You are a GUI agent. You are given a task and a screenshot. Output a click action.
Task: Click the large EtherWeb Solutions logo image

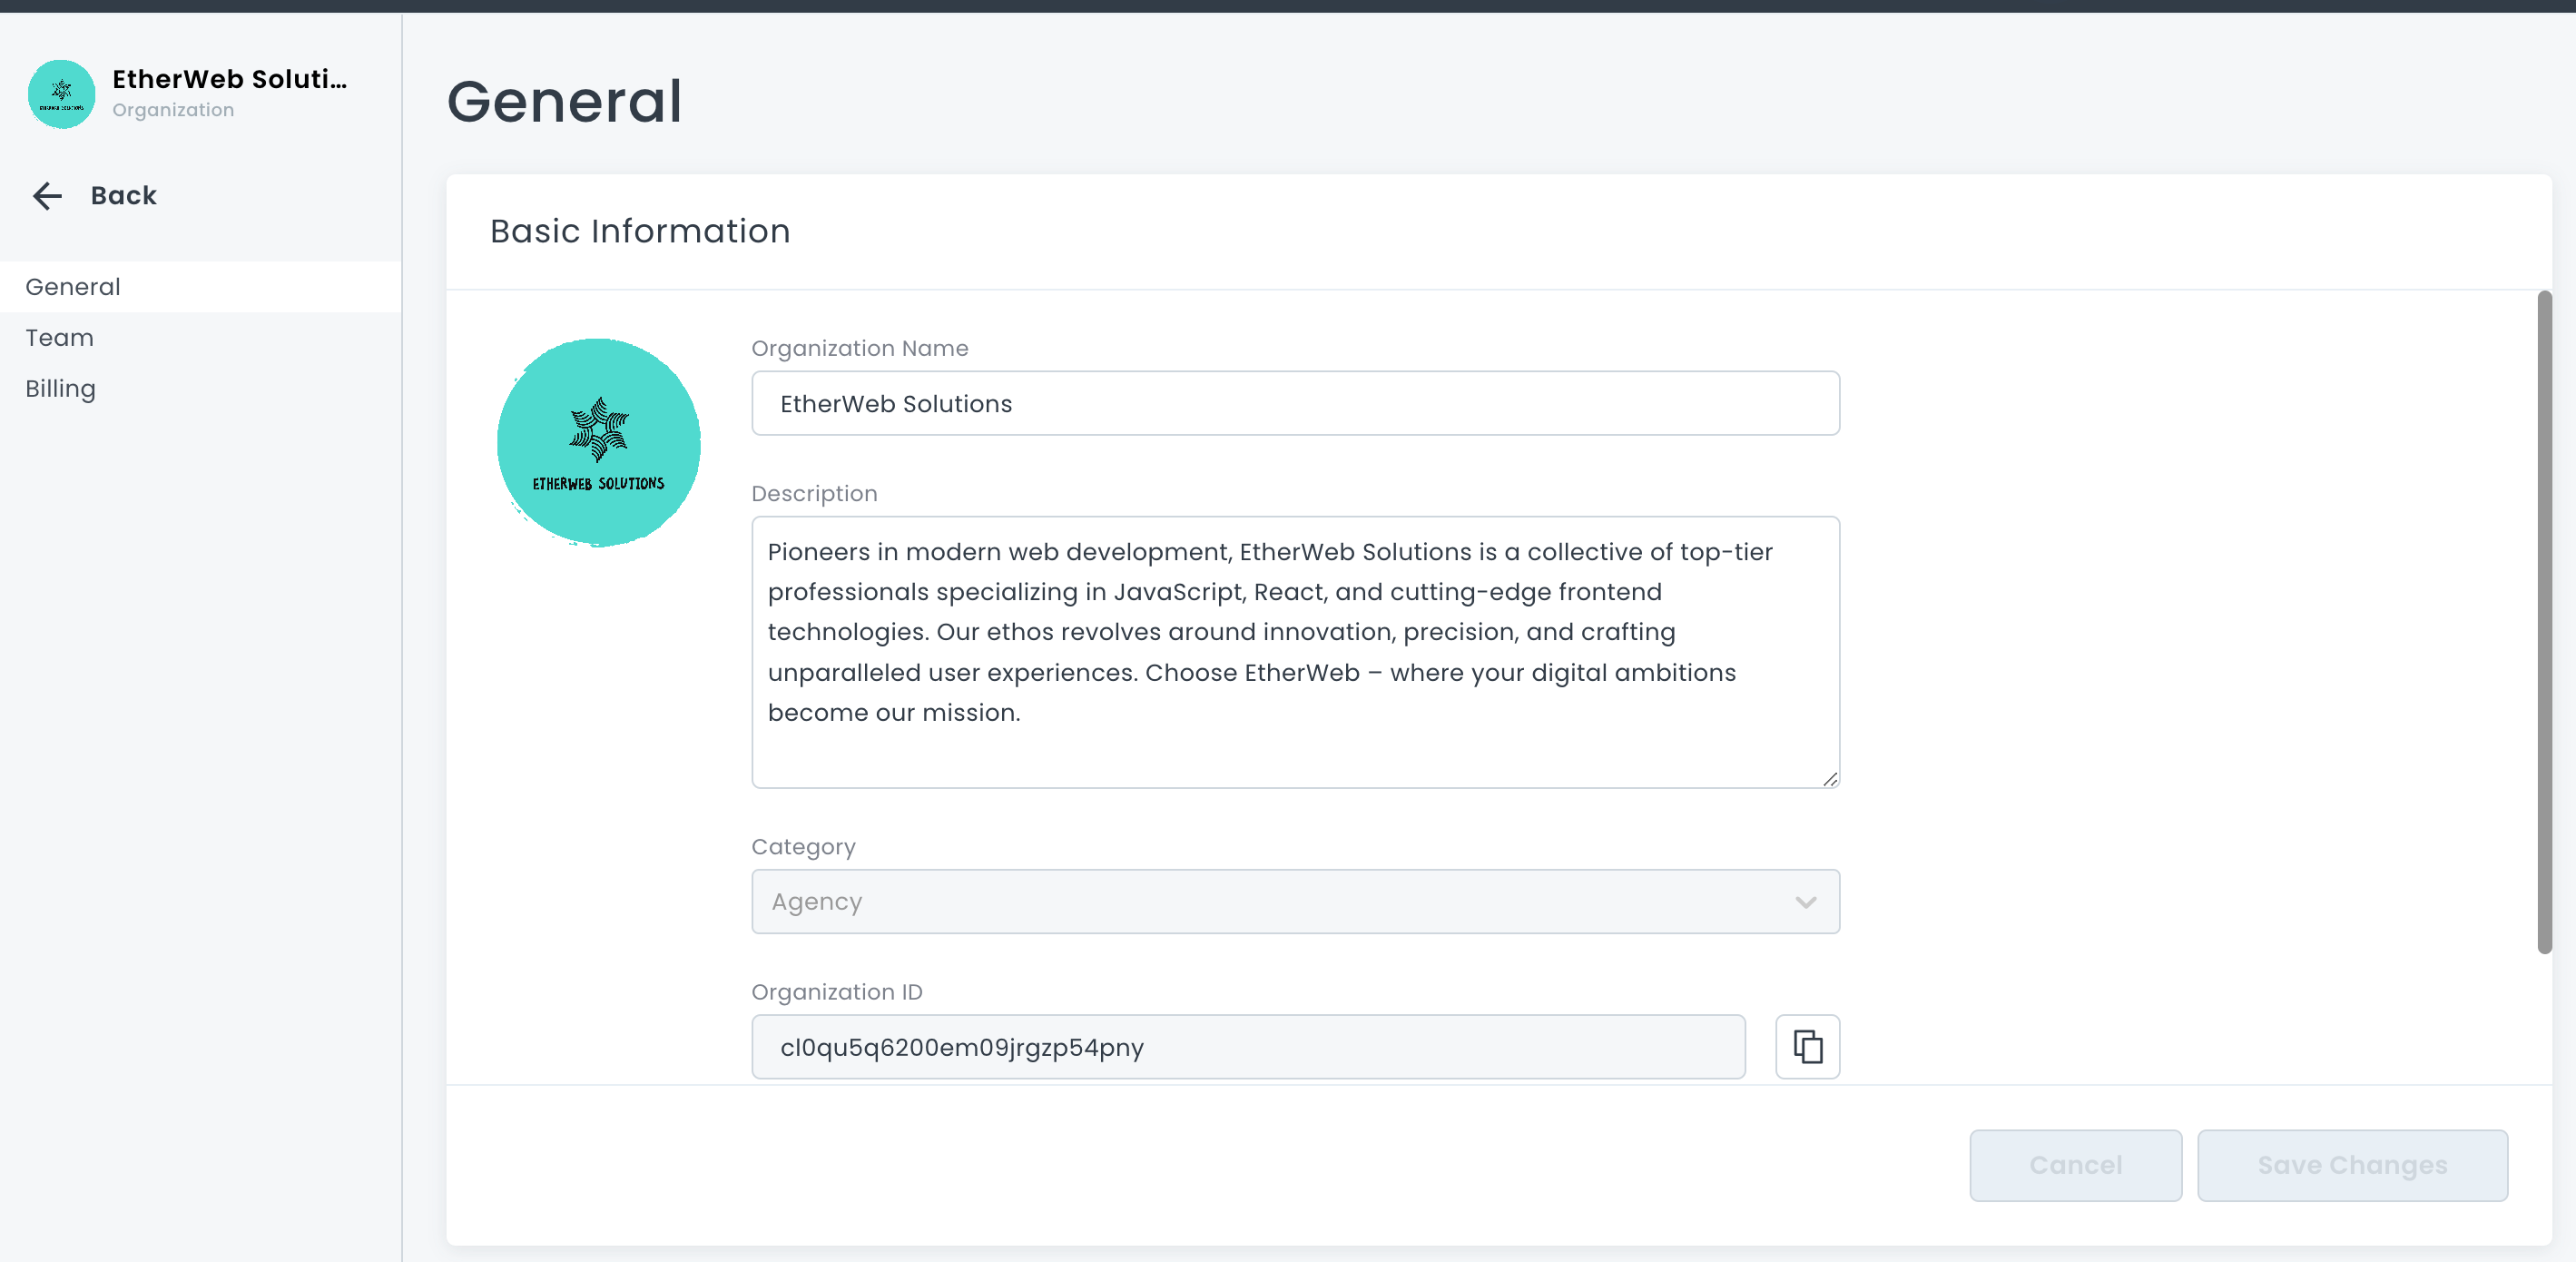(x=598, y=442)
